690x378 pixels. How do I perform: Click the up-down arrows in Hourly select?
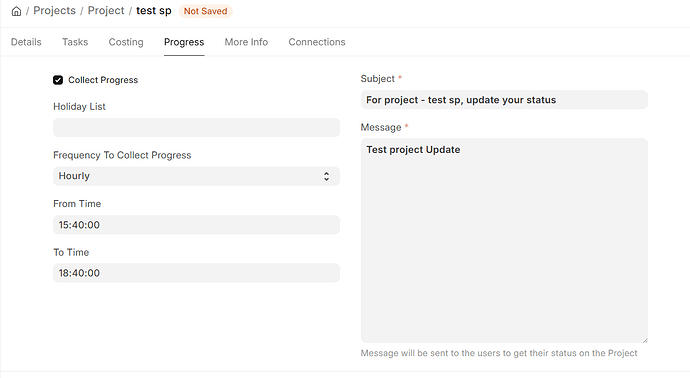[x=327, y=176]
